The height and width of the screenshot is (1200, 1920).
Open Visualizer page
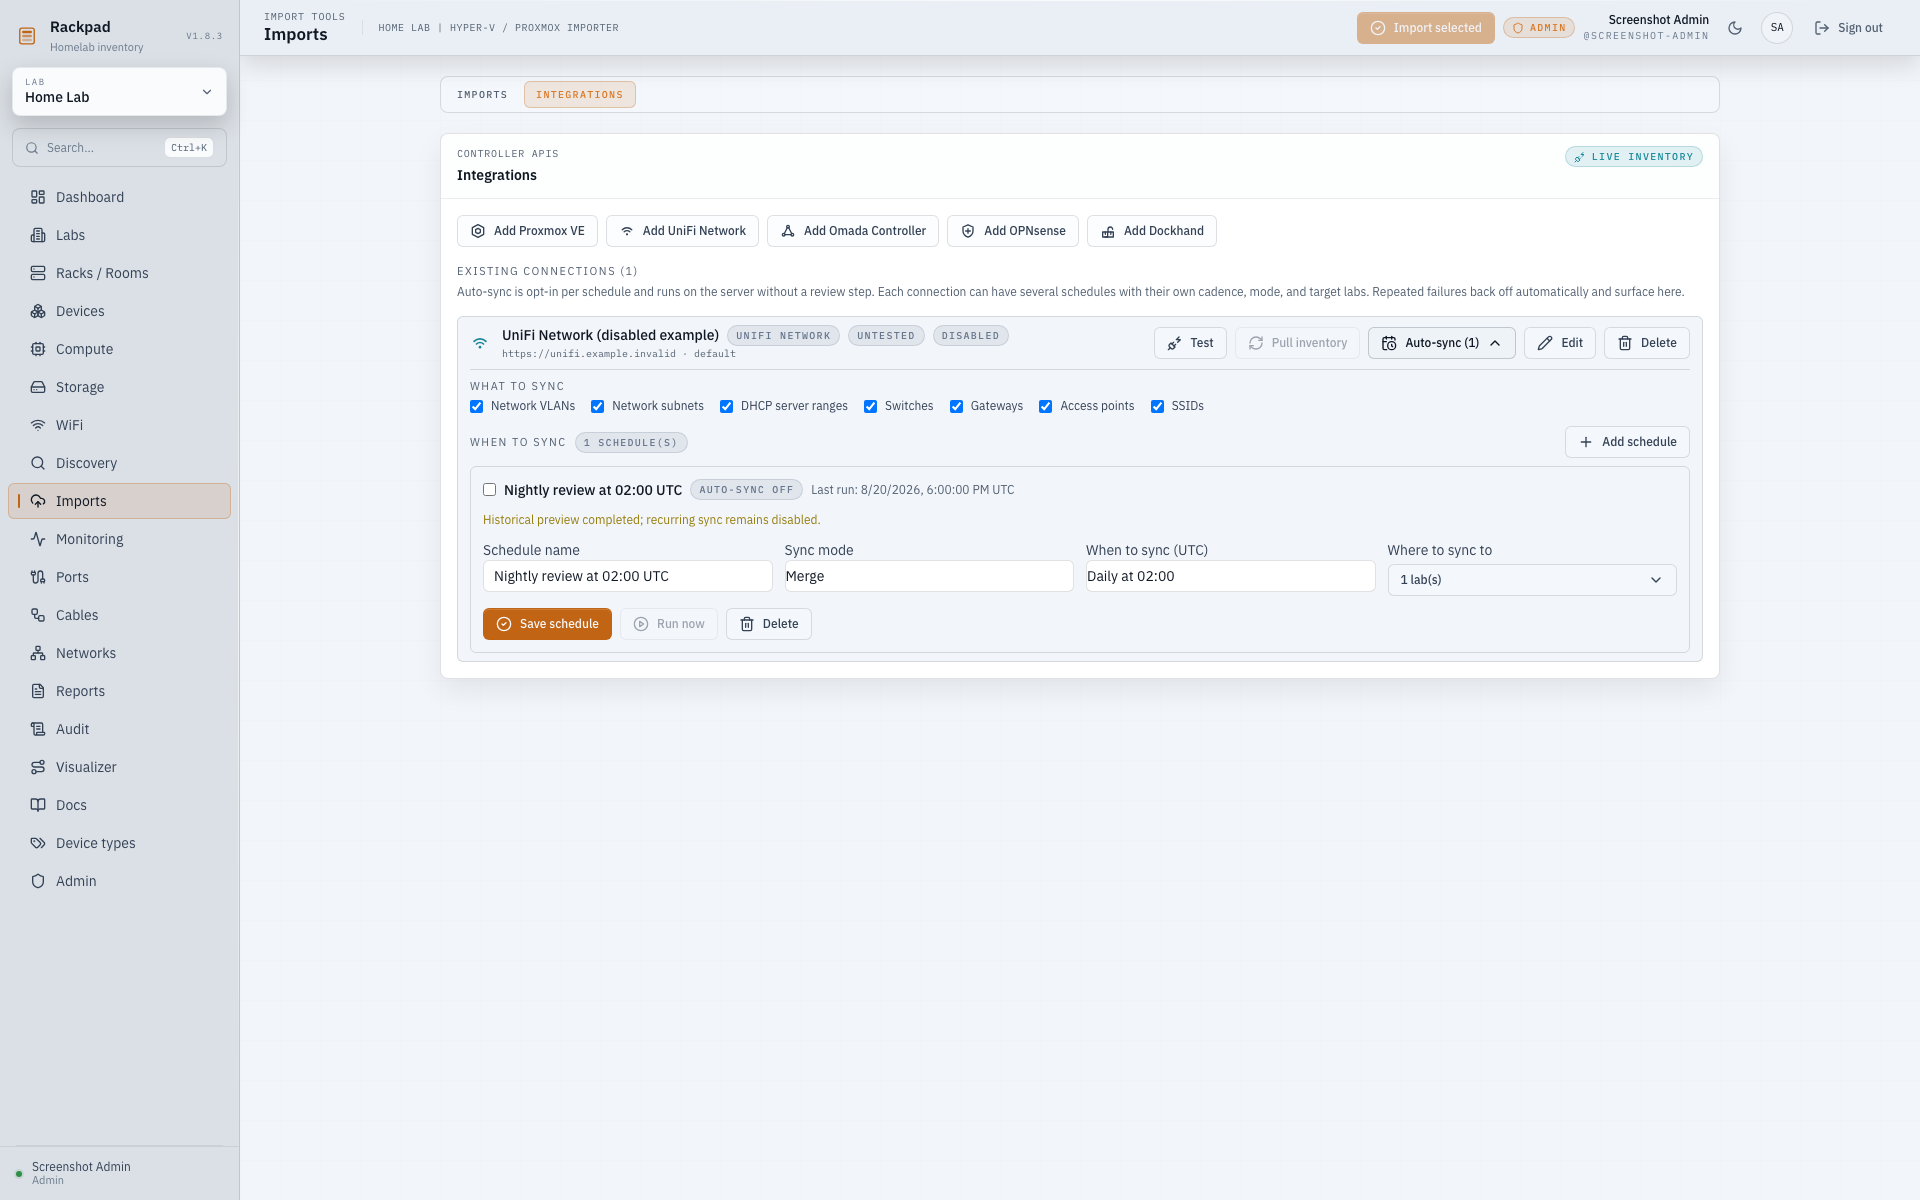tap(119, 767)
